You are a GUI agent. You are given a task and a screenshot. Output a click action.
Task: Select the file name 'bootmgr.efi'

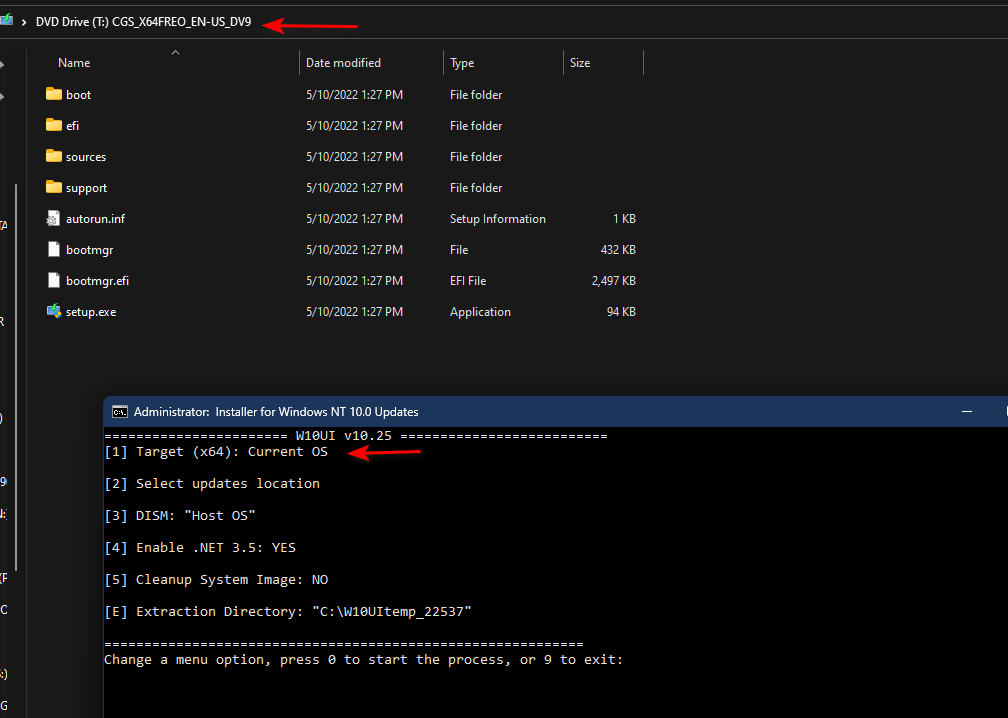click(x=97, y=281)
